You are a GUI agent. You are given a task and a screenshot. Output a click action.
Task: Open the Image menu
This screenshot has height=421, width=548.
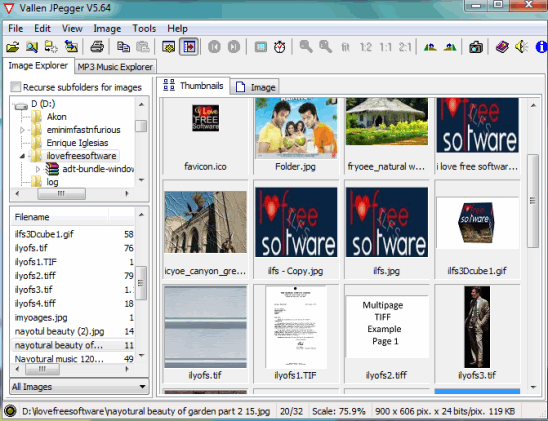tap(107, 28)
